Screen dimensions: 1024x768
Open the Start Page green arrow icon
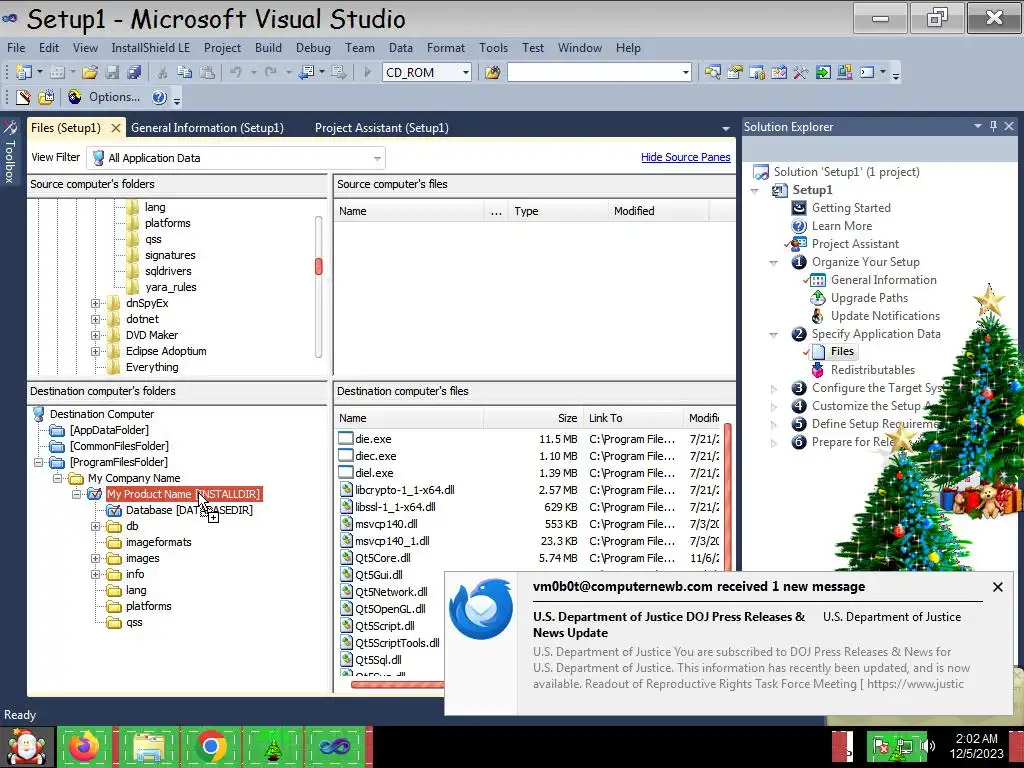(823, 72)
